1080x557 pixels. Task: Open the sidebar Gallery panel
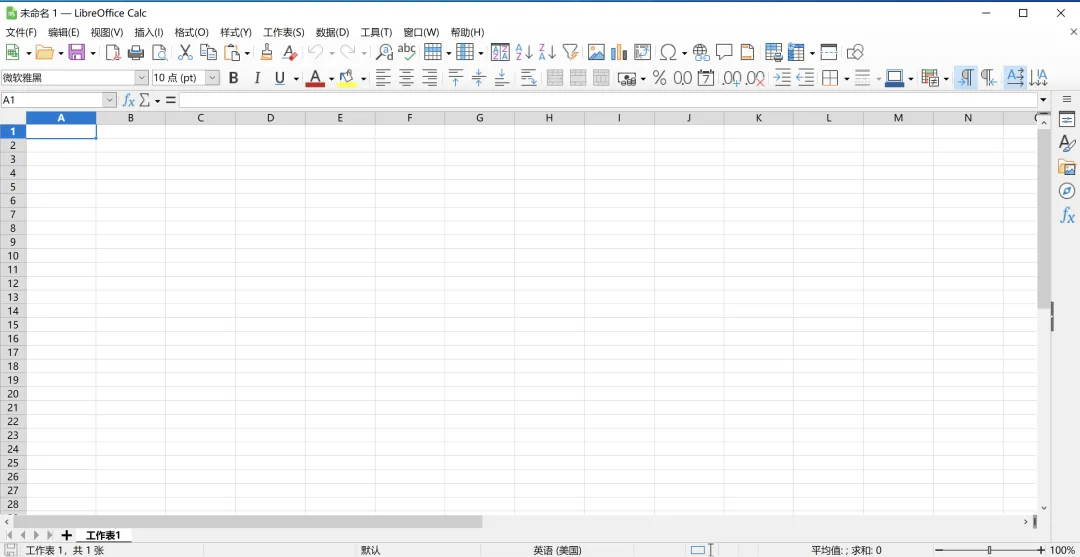1067,167
